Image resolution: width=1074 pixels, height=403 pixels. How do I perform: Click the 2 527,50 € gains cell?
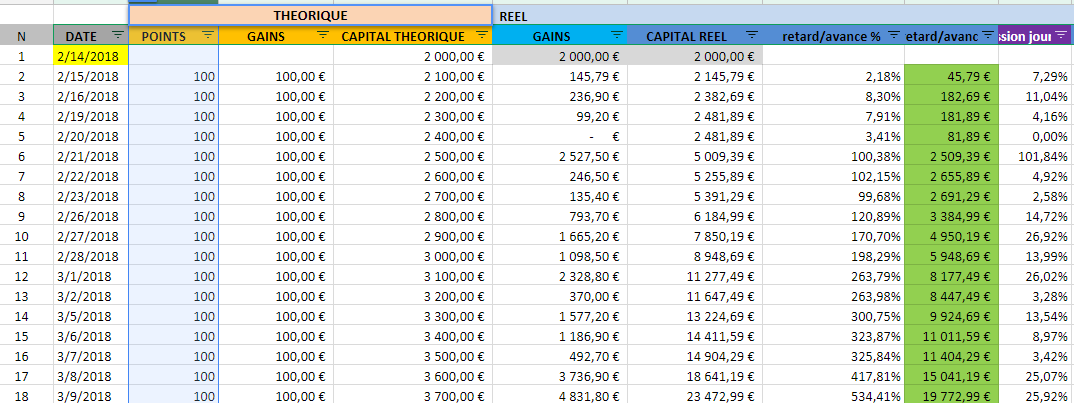pos(562,156)
